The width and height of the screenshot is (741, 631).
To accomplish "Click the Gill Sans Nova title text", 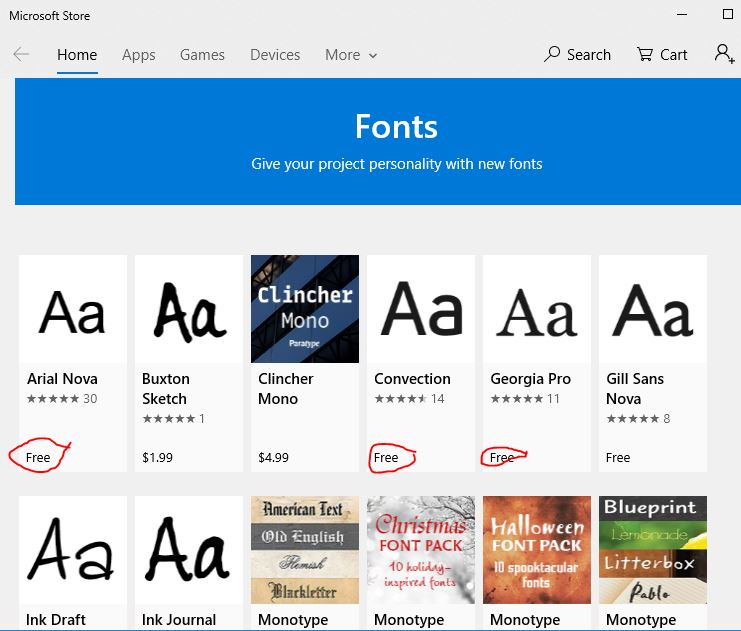I will 635,389.
